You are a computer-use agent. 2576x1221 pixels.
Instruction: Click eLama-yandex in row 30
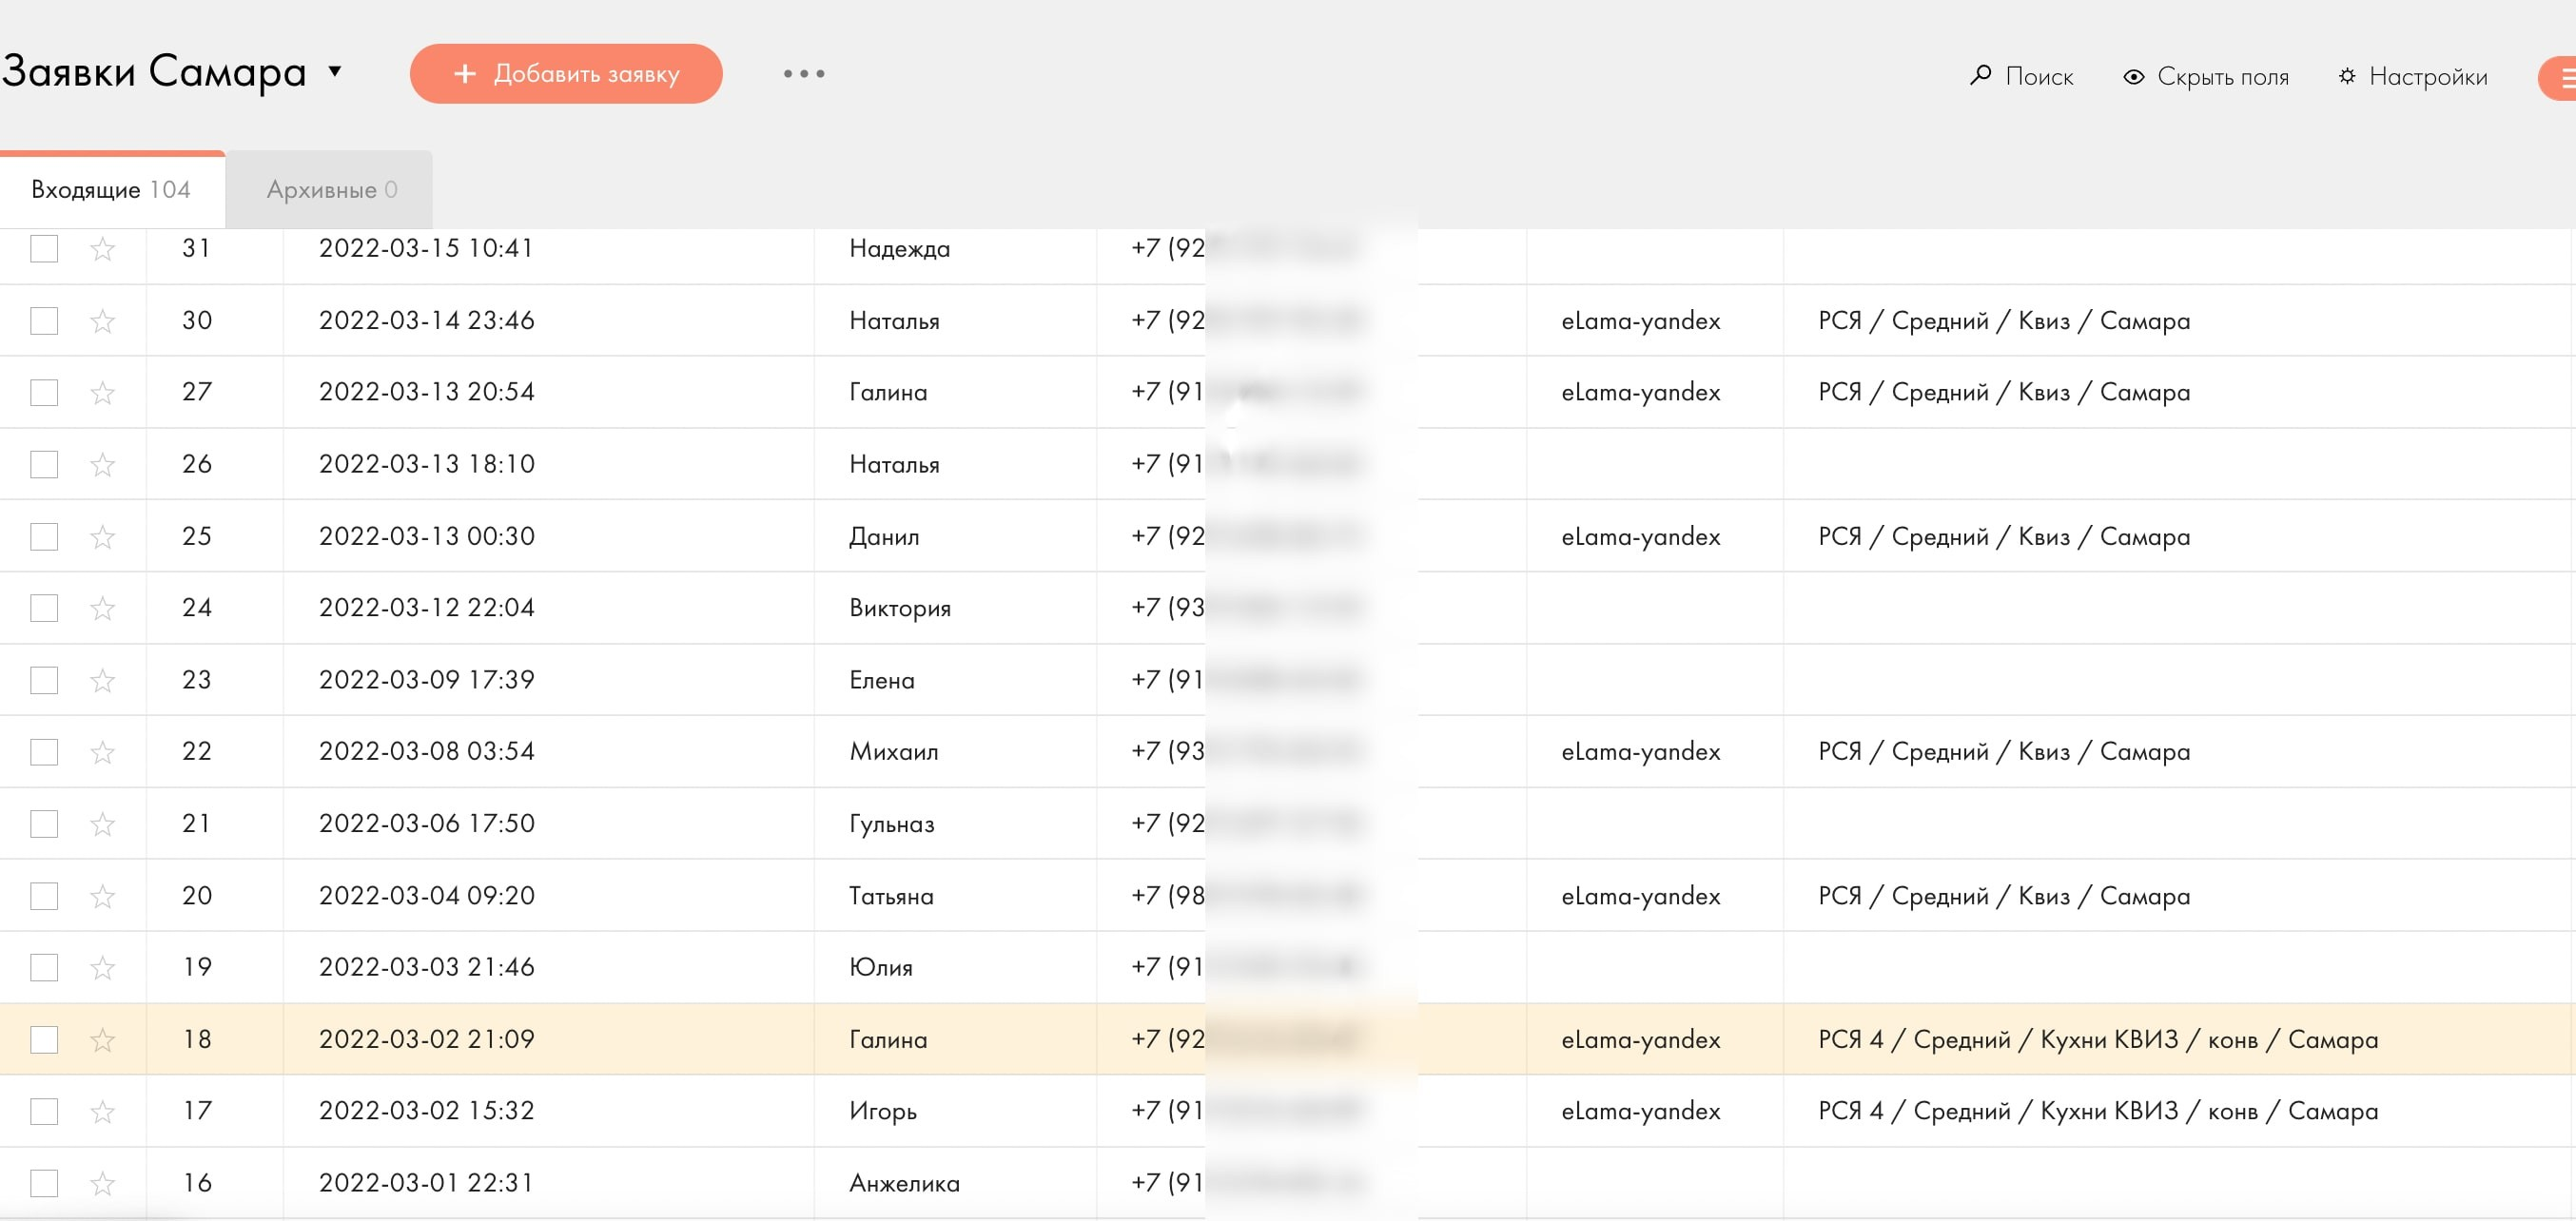click(1641, 321)
